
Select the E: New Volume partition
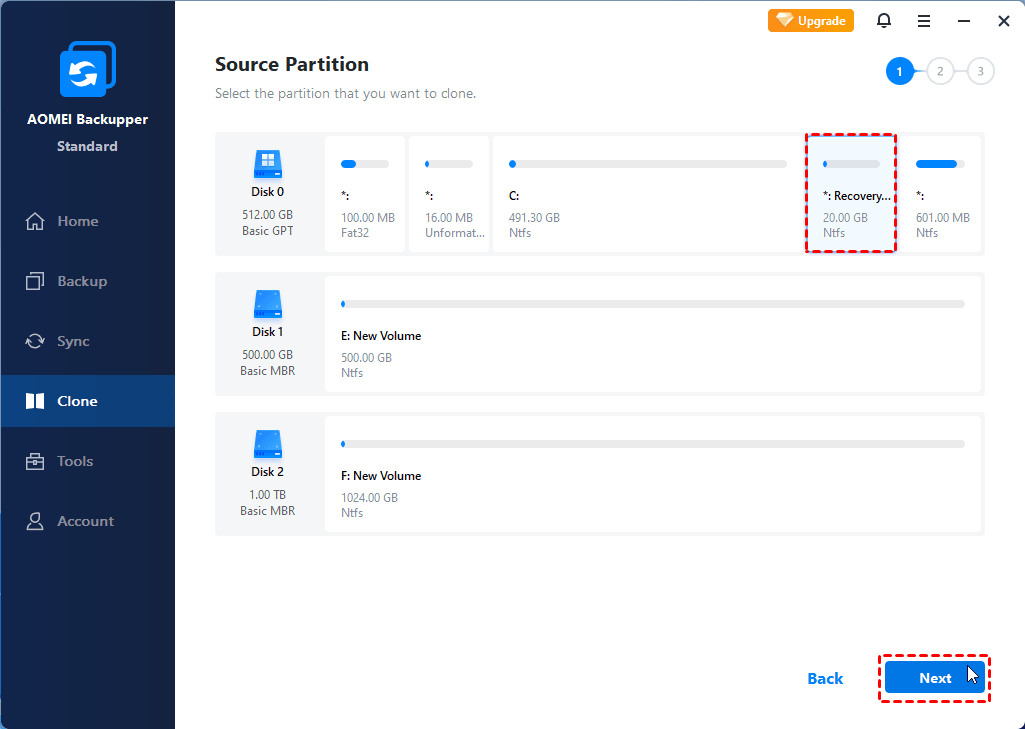pos(653,334)
